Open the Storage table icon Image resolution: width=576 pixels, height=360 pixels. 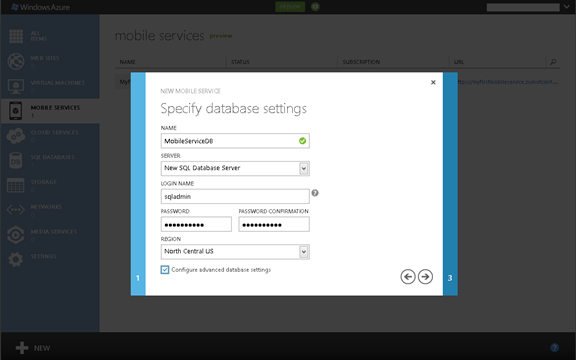[x=16, y=186]
